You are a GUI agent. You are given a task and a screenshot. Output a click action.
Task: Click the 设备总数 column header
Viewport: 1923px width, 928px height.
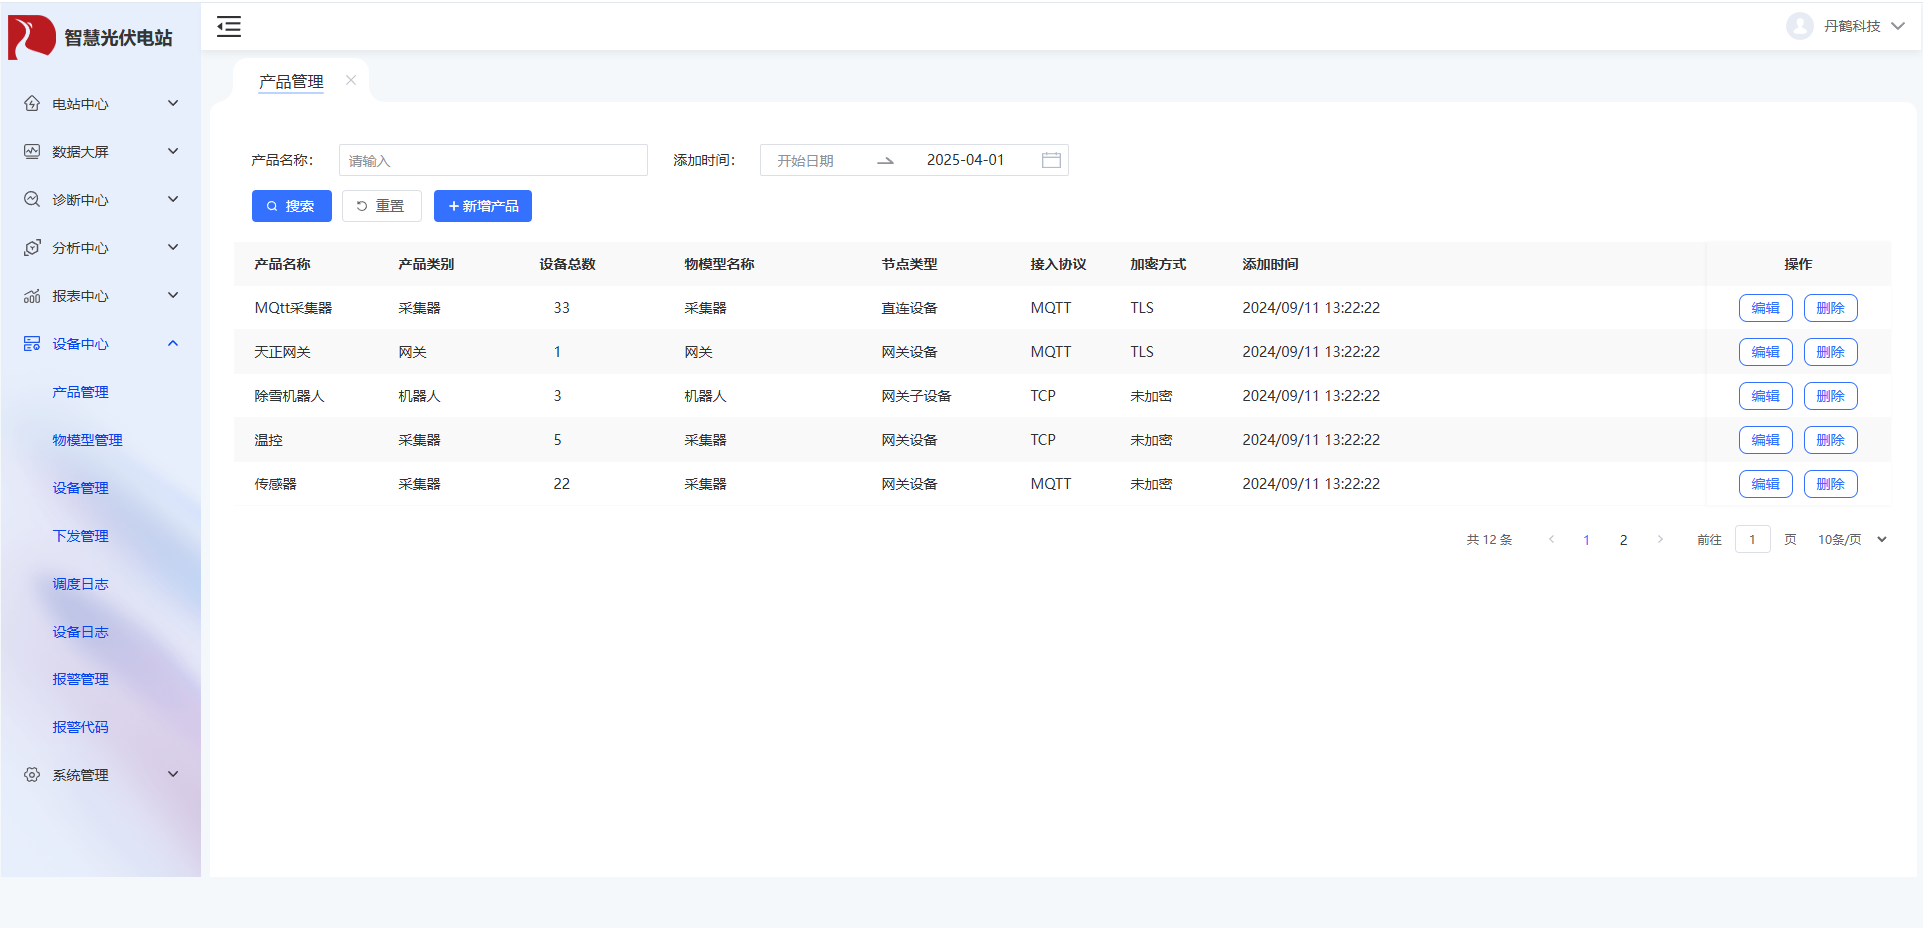point(567,264)
